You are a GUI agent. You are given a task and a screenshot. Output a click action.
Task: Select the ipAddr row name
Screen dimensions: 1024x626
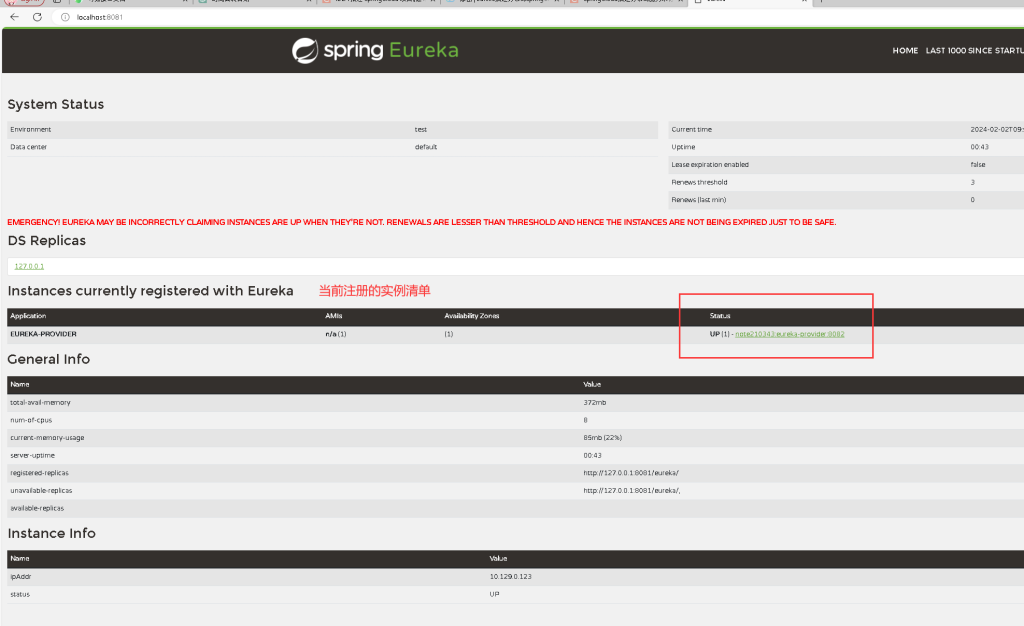pyautogui.click(x=20, y=577)
